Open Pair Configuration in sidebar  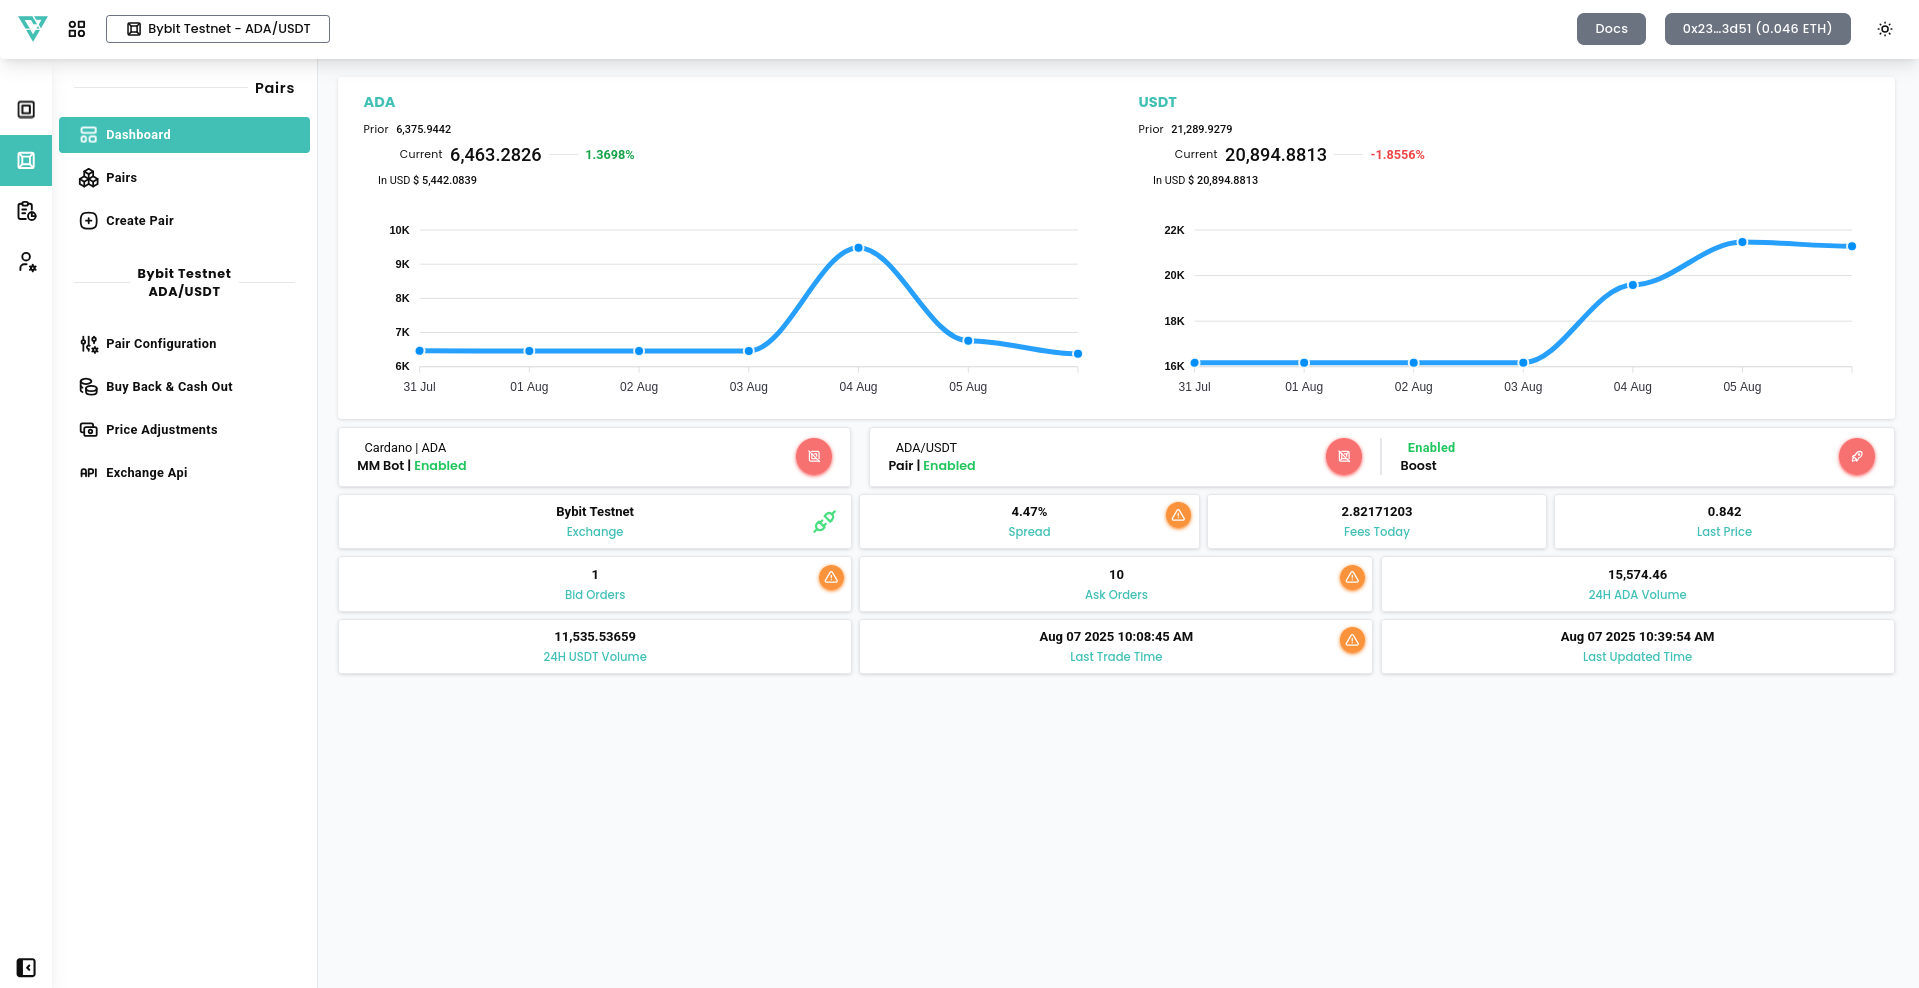(x=161, y=344)
